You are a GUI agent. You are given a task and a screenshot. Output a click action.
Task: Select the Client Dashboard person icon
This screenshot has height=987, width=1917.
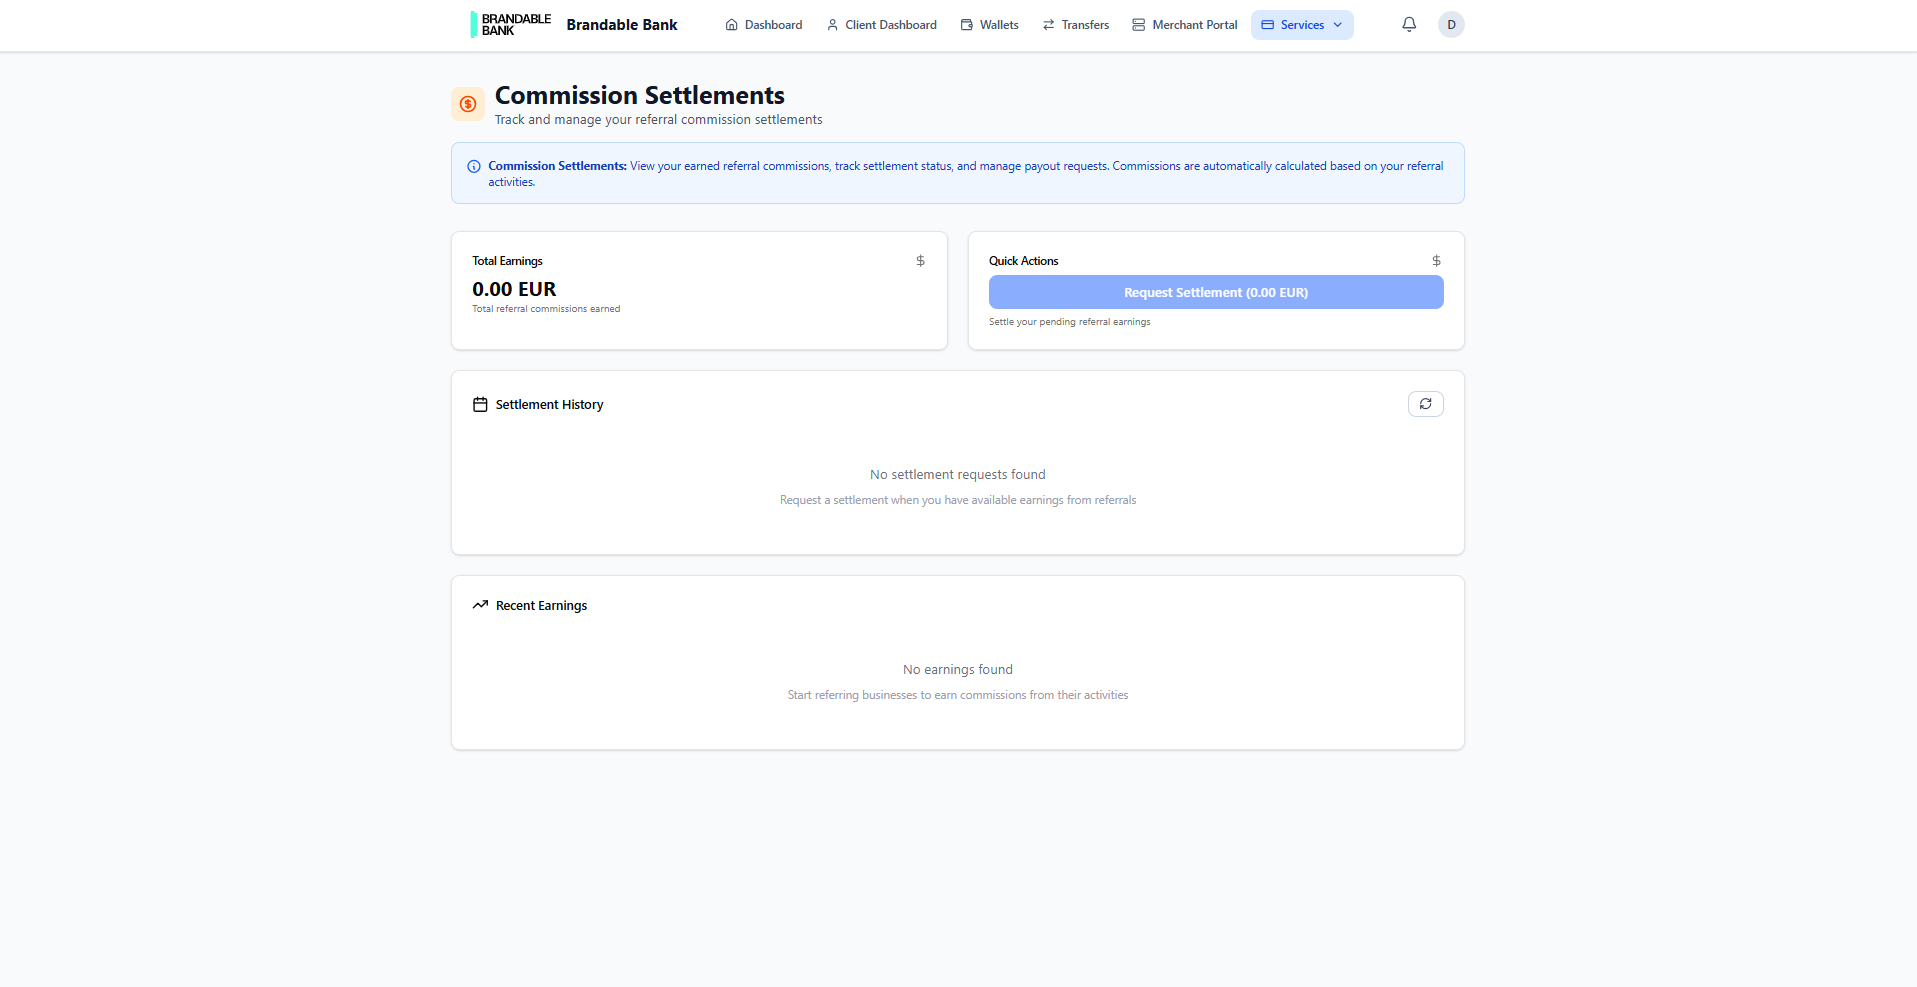coord(831,24)
